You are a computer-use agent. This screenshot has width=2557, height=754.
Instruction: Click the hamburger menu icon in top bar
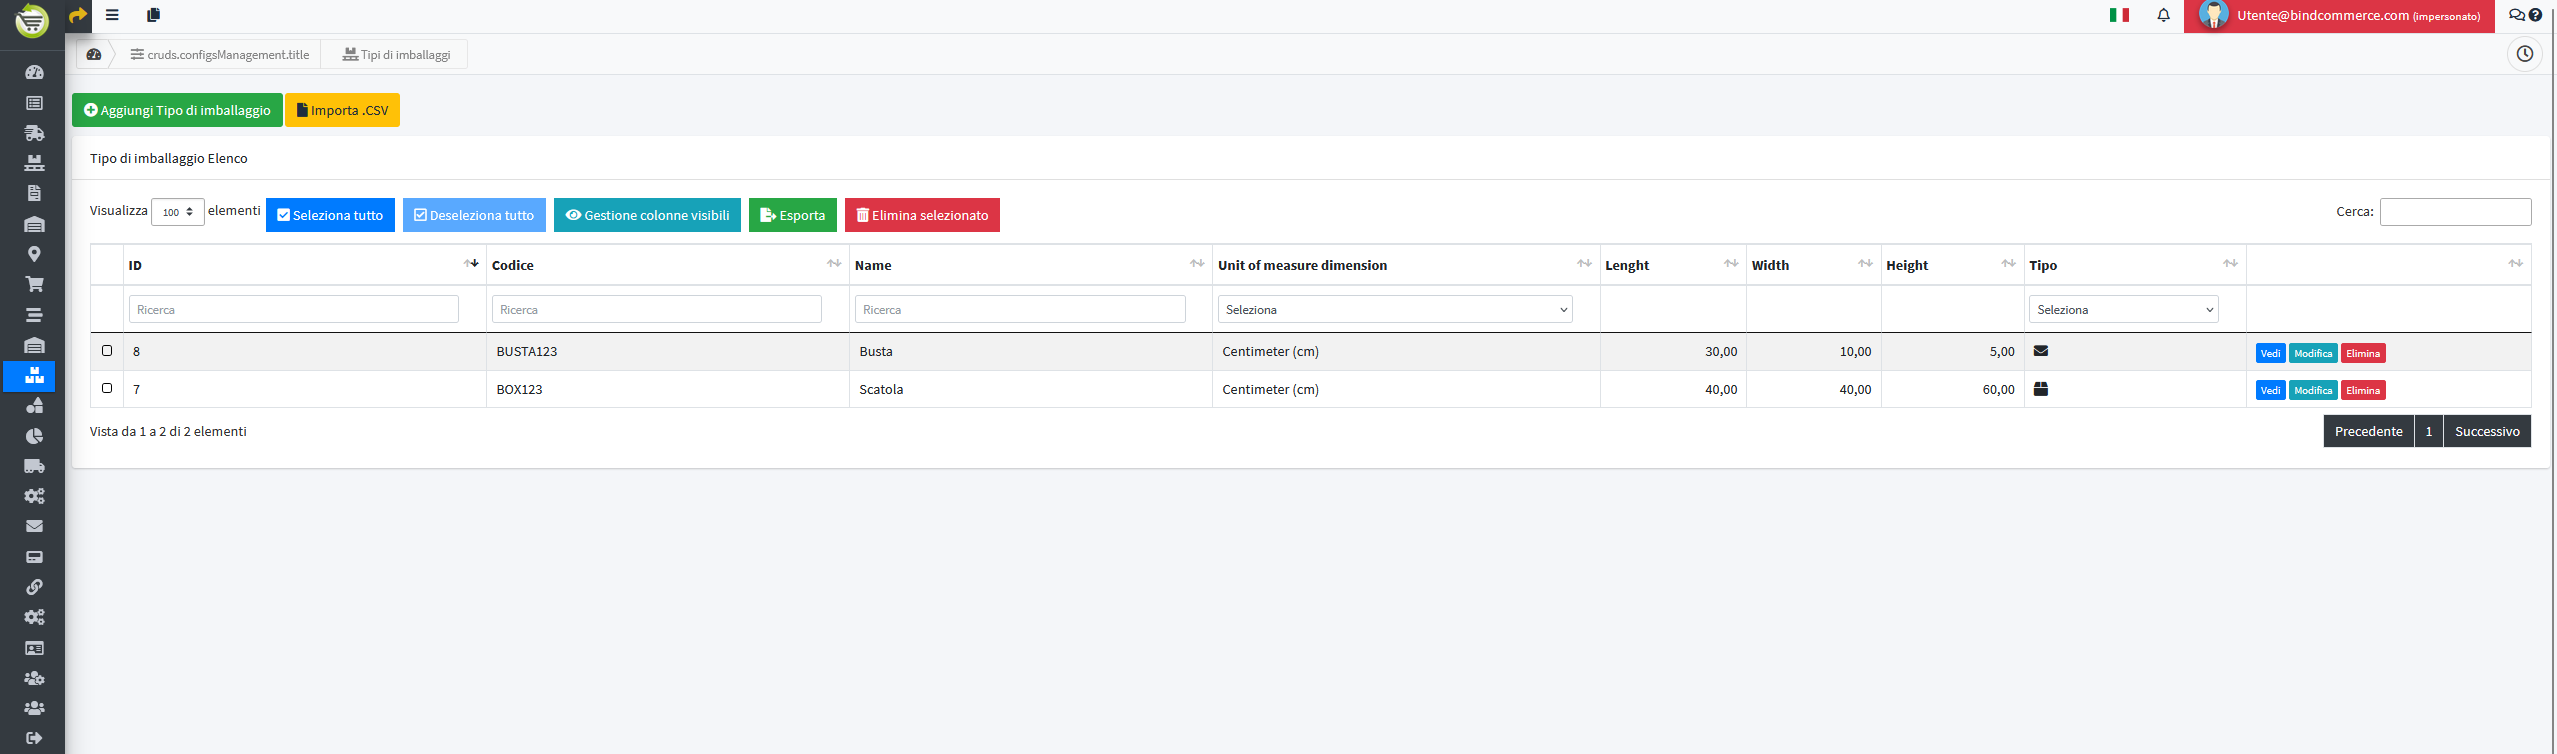112,15
